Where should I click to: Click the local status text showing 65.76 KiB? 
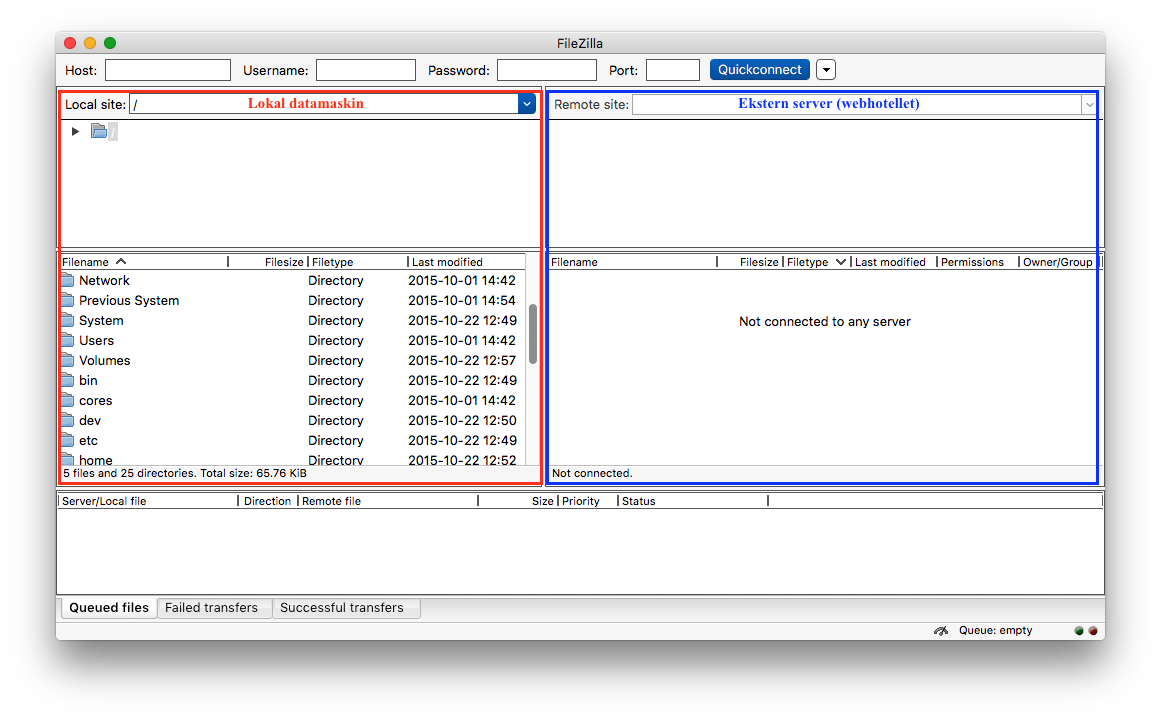185,473
